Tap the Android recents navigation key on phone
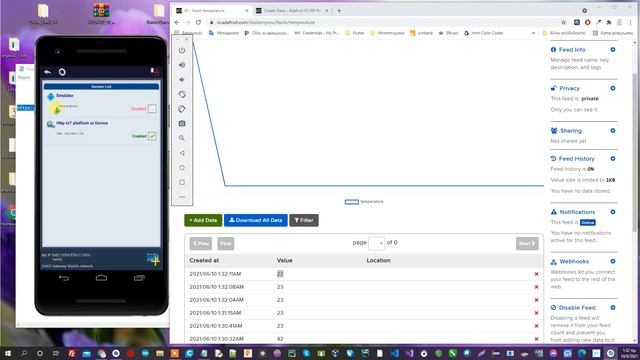 pos(139,278)
